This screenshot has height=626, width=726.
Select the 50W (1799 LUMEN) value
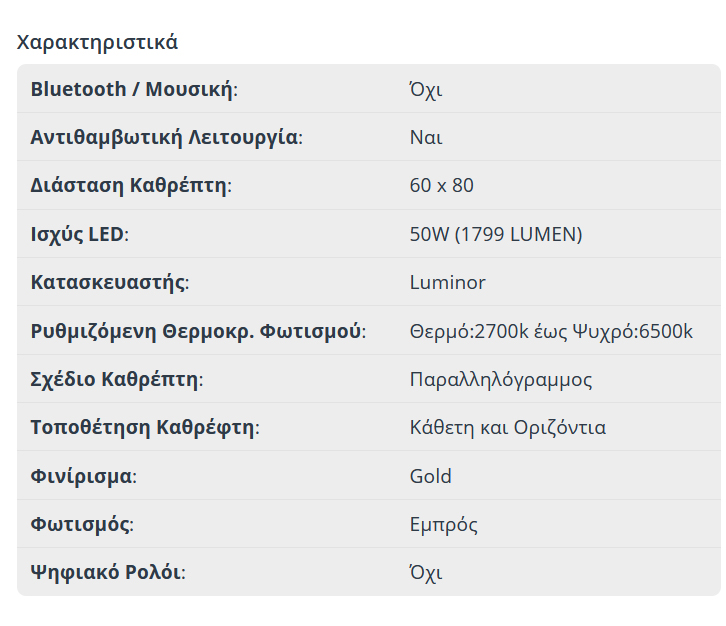point(496,234)
